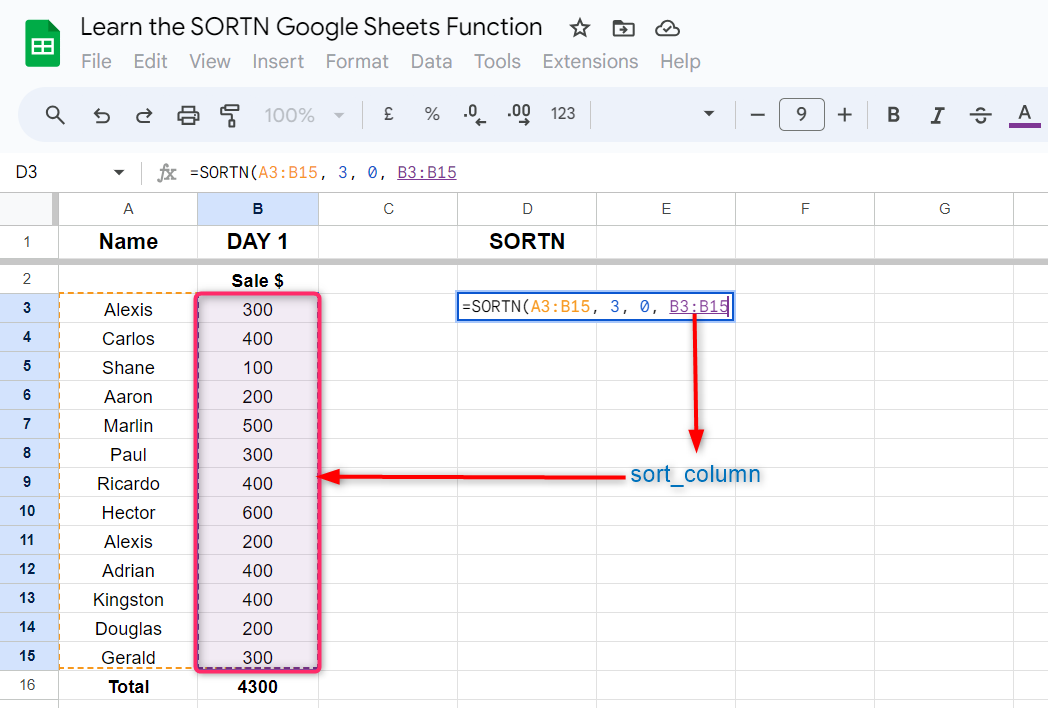Image resolution: width=1048 pixels, height=708 pixels.
Task: Click the cell containing 'Kingston'
Action: tap(128, 600)
